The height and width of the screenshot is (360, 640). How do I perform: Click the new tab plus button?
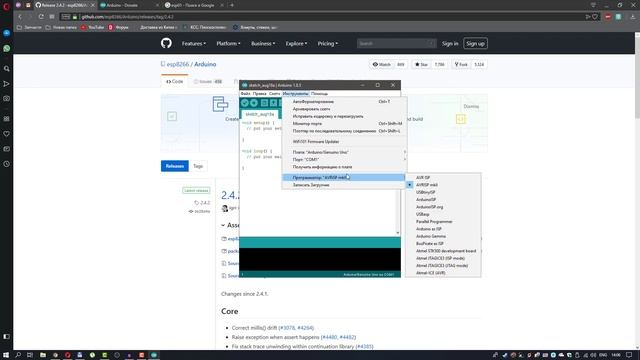(x=232, y=5)
